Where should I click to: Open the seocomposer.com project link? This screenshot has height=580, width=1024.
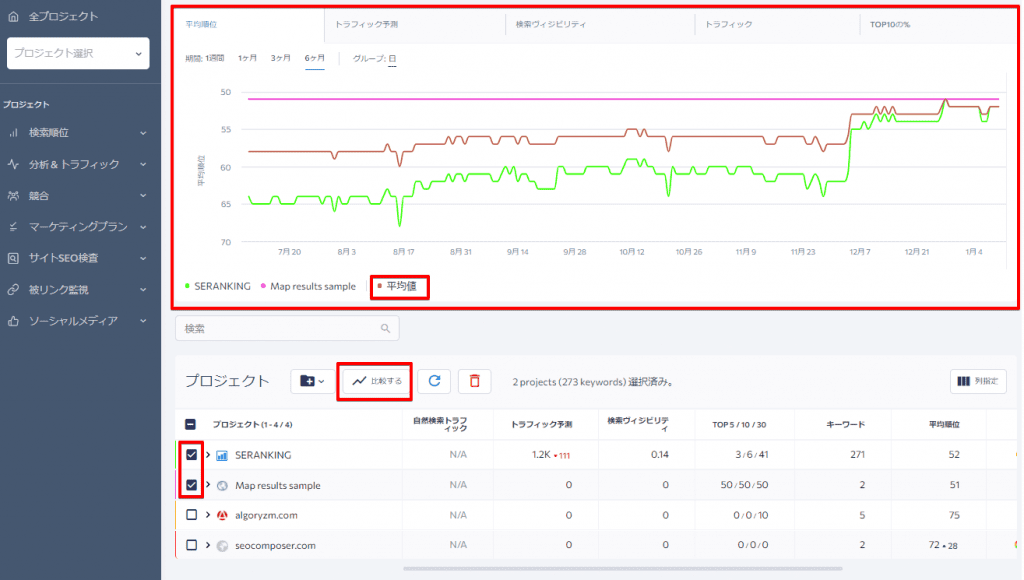(x=275, y=545)
